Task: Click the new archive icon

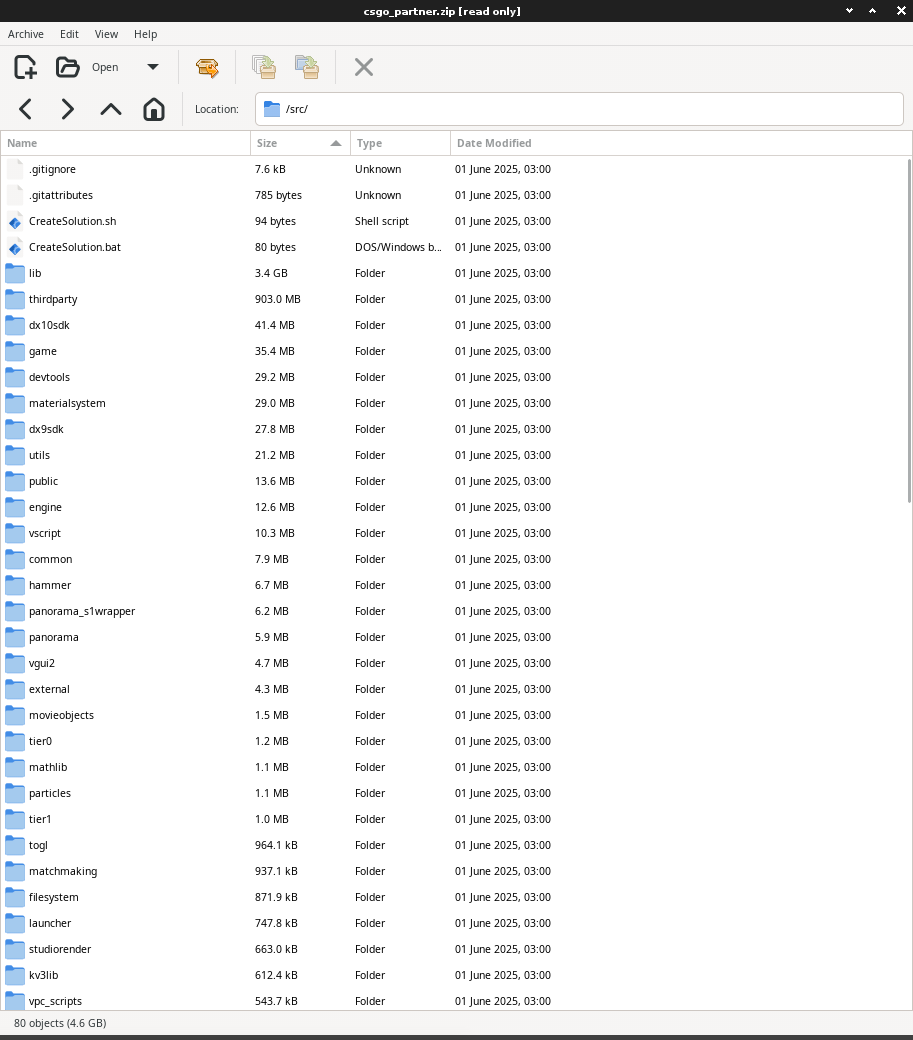Action: click(x=25, y=67)
